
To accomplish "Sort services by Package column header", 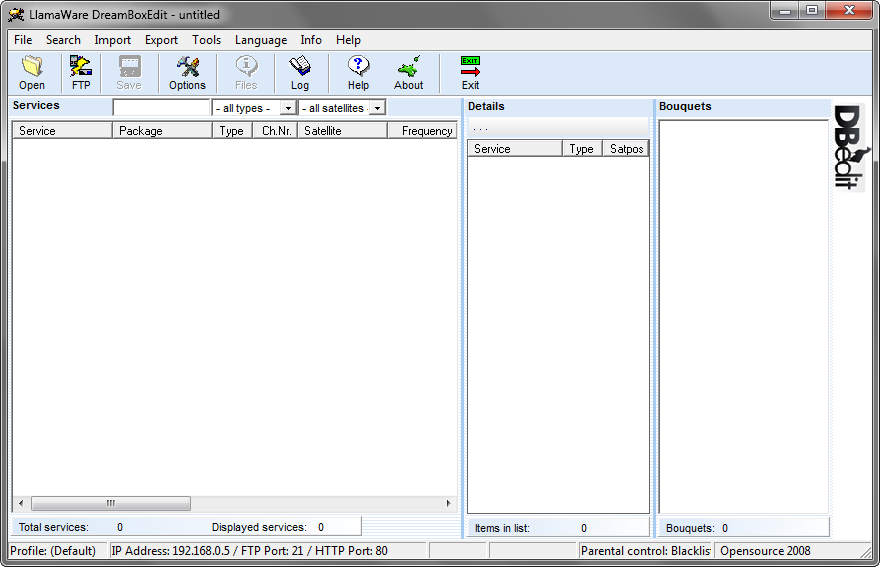I will (162, 131).
